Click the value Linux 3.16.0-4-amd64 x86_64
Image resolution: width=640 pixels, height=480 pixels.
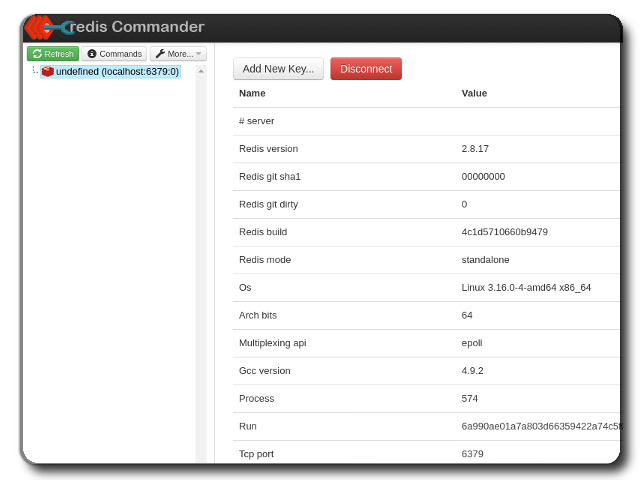point(526,288)
